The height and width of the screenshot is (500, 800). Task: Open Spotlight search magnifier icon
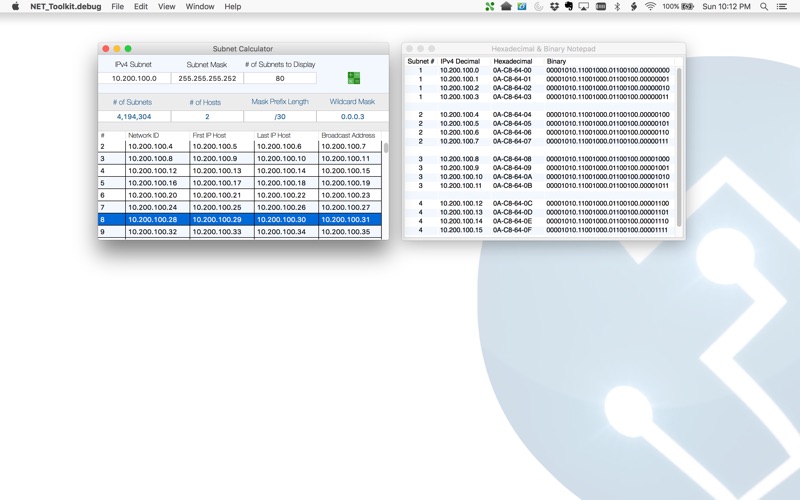(765, 6)
